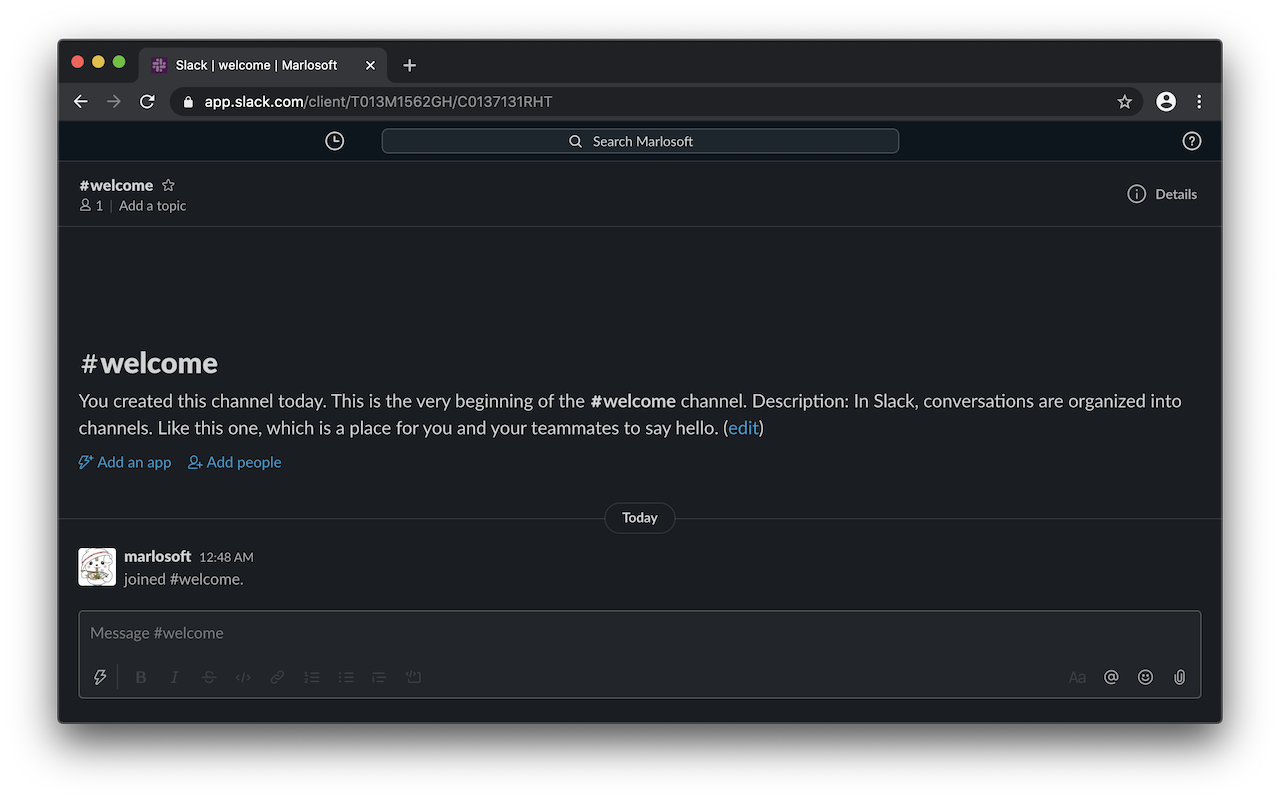Image resolution: width=1280 pixels, height=800 pixels.
Task: Click the Search Marlosoft box
Action: click(x=640, y=141)
